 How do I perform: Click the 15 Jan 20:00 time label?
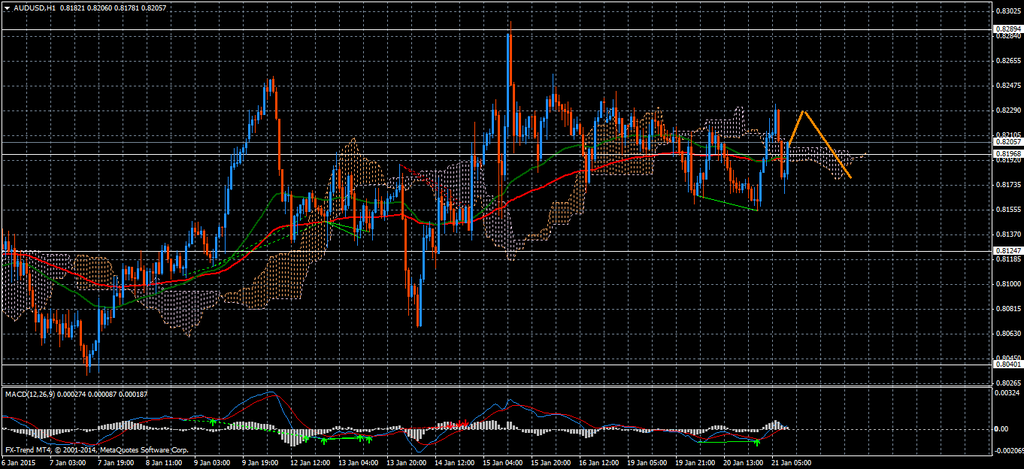point(553,463)
